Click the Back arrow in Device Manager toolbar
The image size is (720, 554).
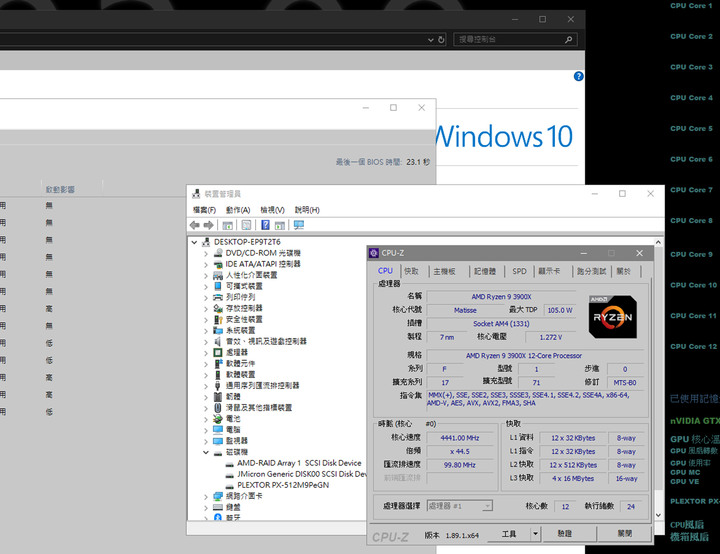pyautogui.click(x=195, y=225)
